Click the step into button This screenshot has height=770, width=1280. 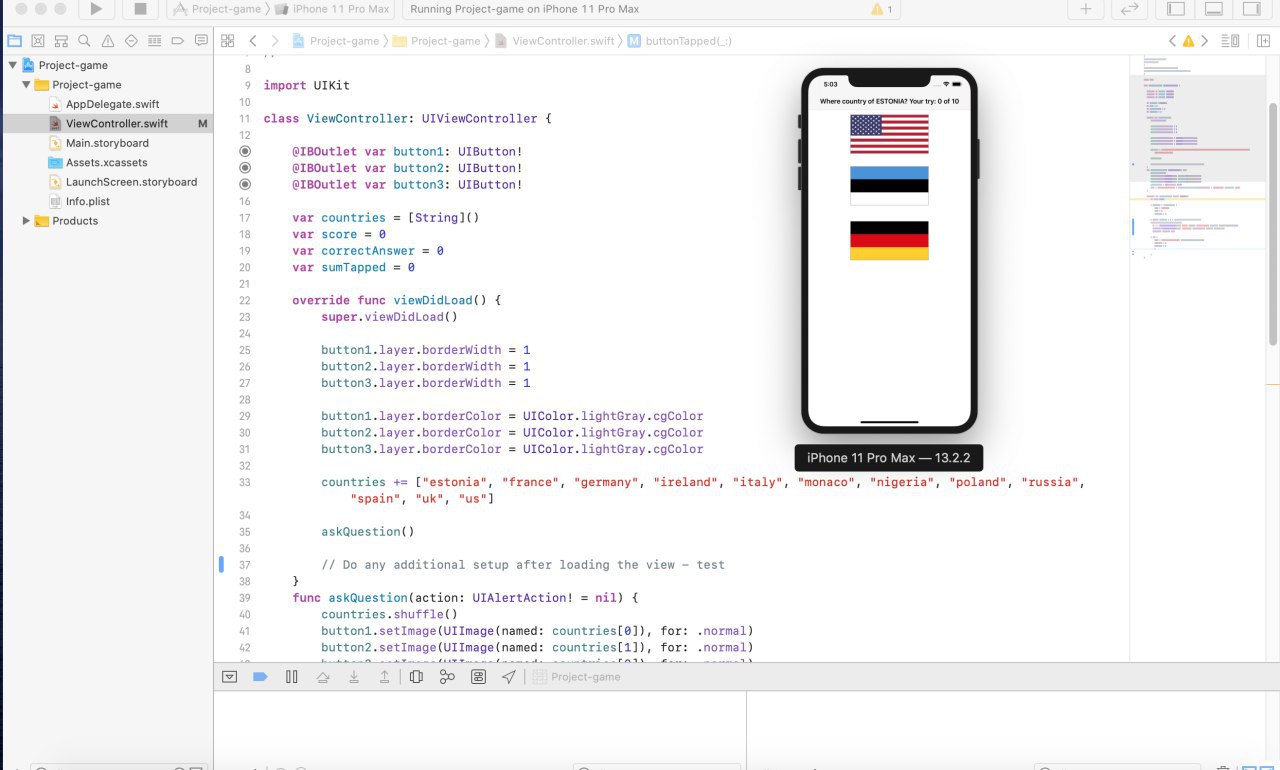[354, 677]
